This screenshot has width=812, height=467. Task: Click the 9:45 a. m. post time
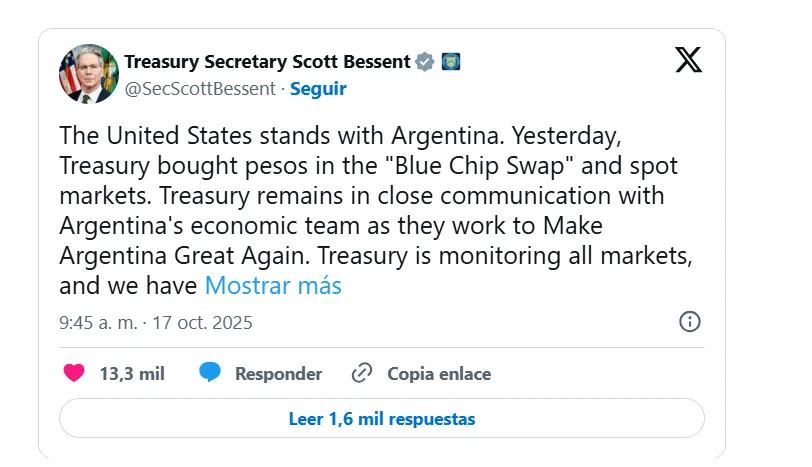coord(97,323)
